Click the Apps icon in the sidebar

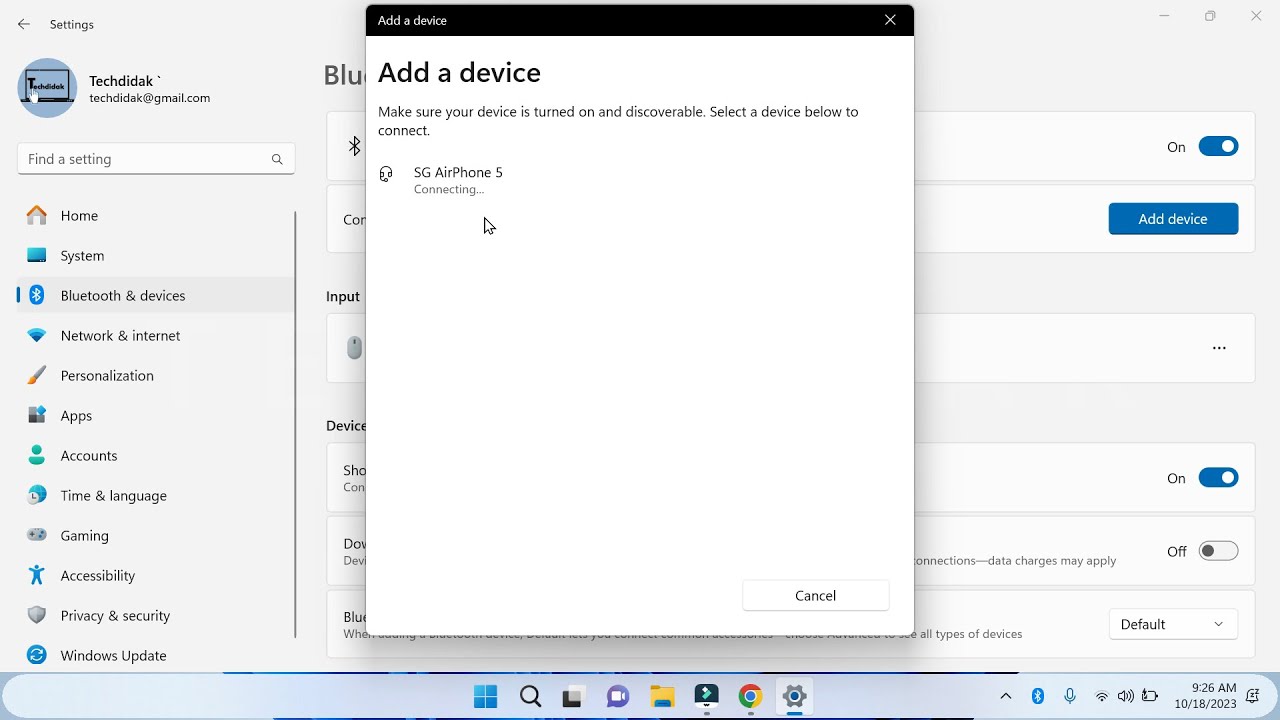click(37, 415)
